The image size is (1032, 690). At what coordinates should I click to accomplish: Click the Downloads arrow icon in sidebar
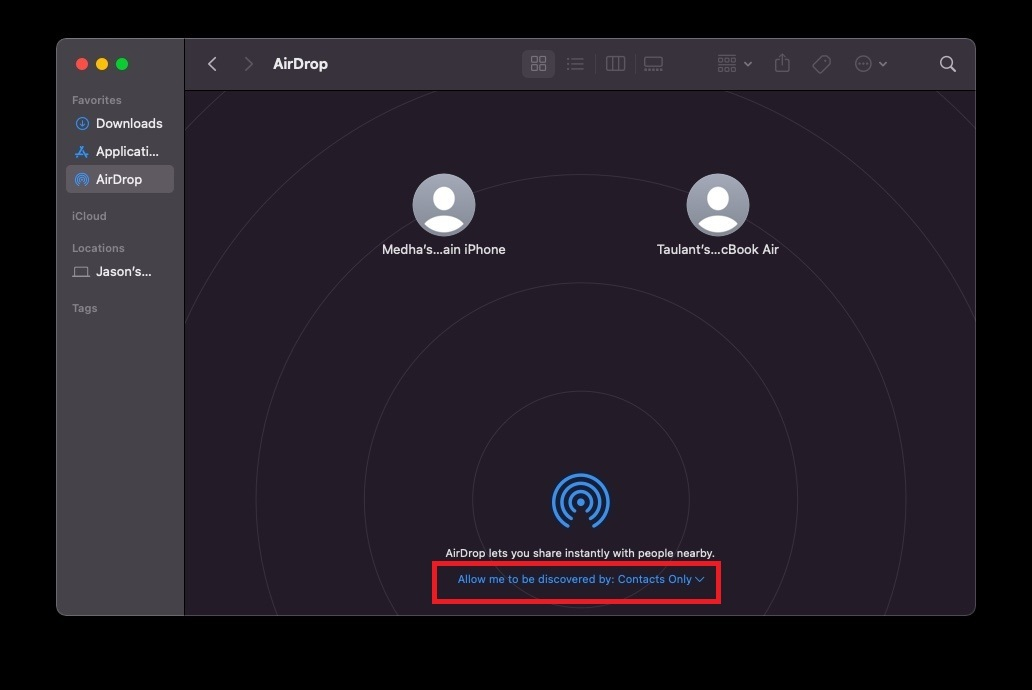(x=82, y=123)
